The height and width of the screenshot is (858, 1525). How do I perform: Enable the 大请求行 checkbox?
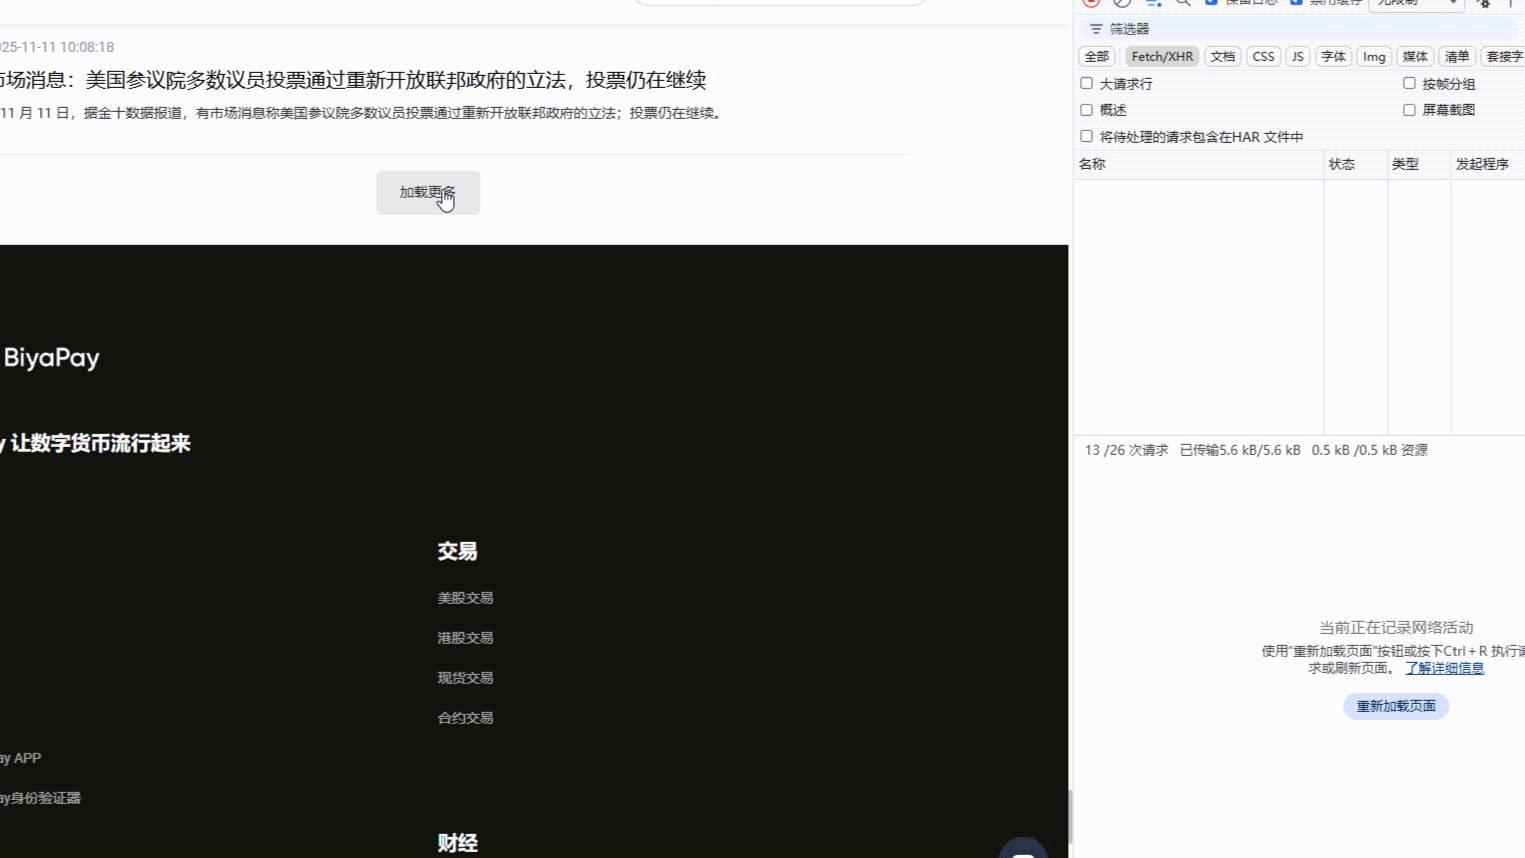(1087, 83)
